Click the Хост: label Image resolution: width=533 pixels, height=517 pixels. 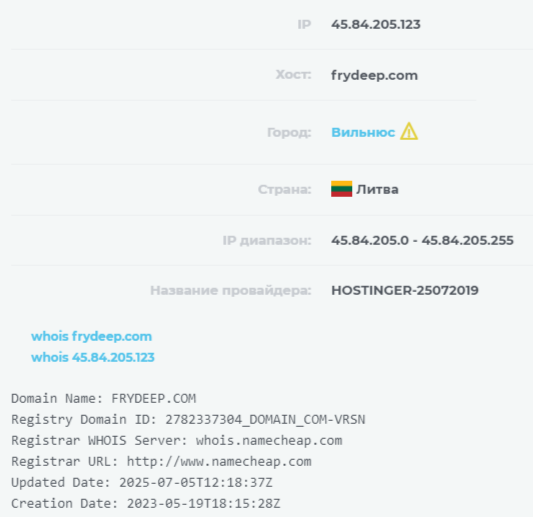click(x=293, y=74)
